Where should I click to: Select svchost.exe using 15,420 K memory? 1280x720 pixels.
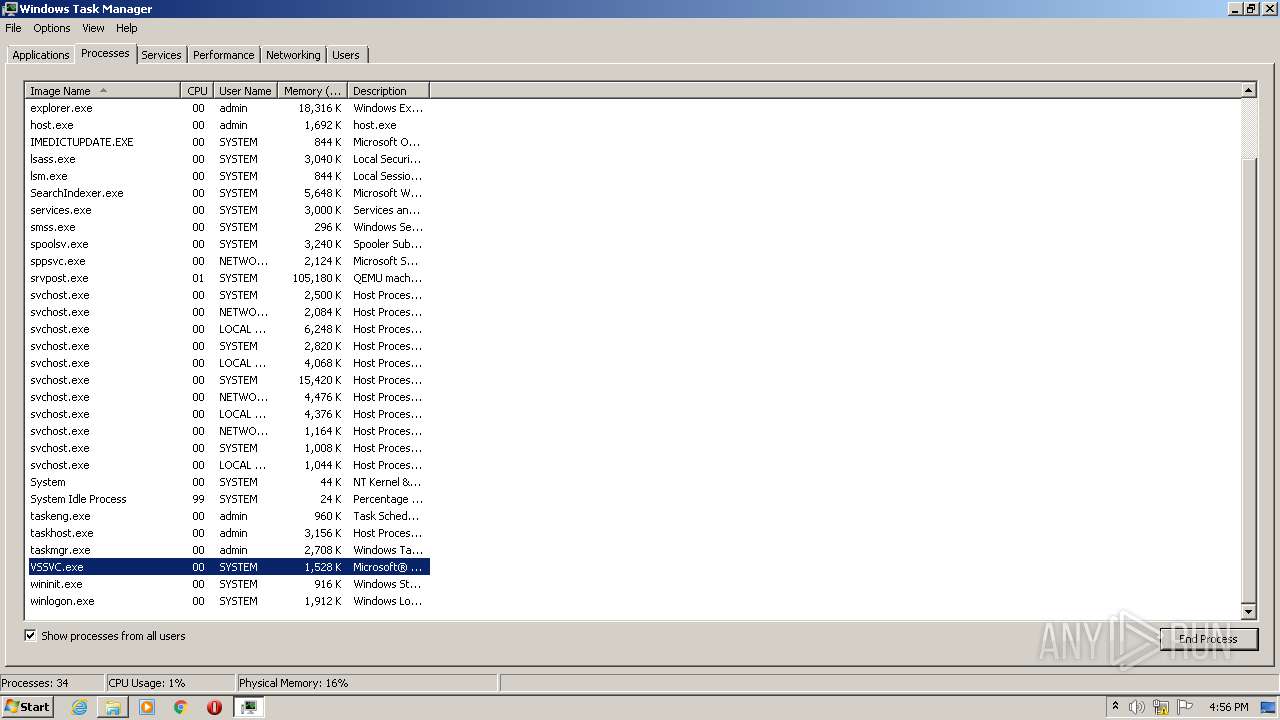tap(227, 380)
